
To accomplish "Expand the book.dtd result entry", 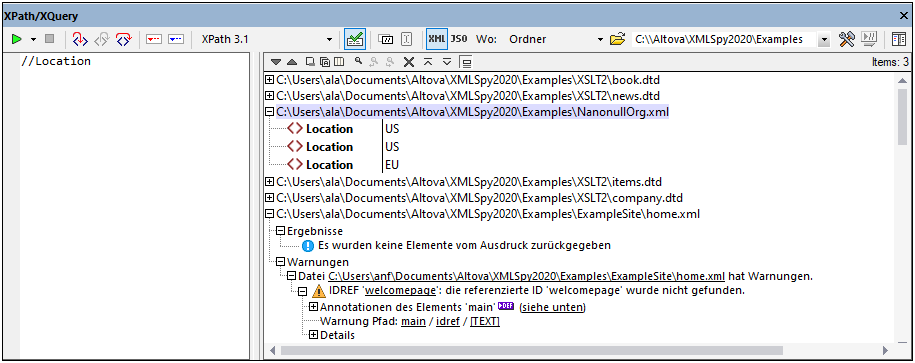I will tap(270, 79).
